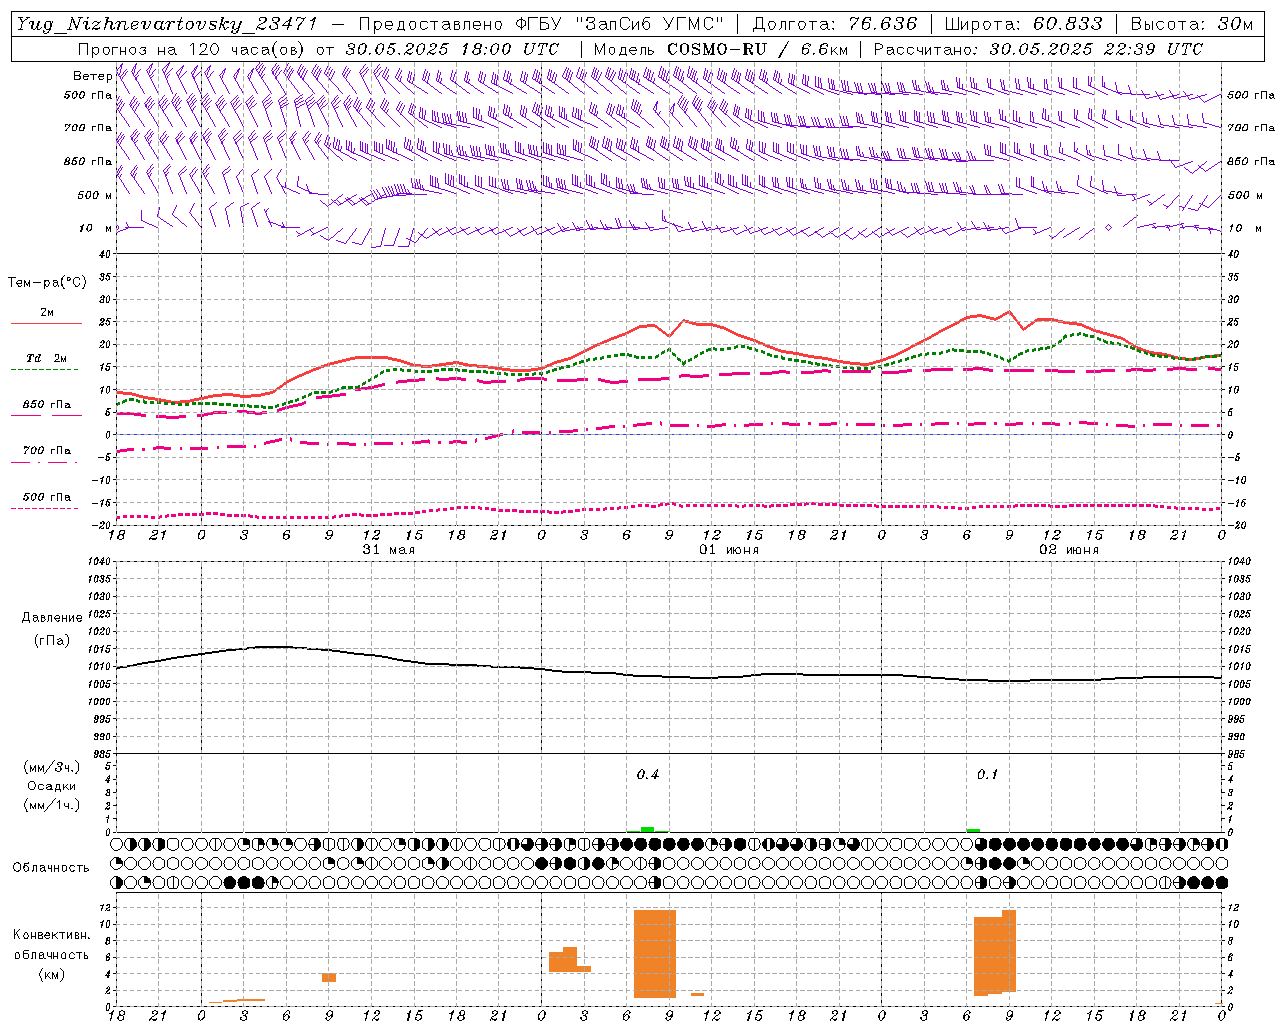Click the Давление panel label
1280x1024 pixels.
coord(52,618)
